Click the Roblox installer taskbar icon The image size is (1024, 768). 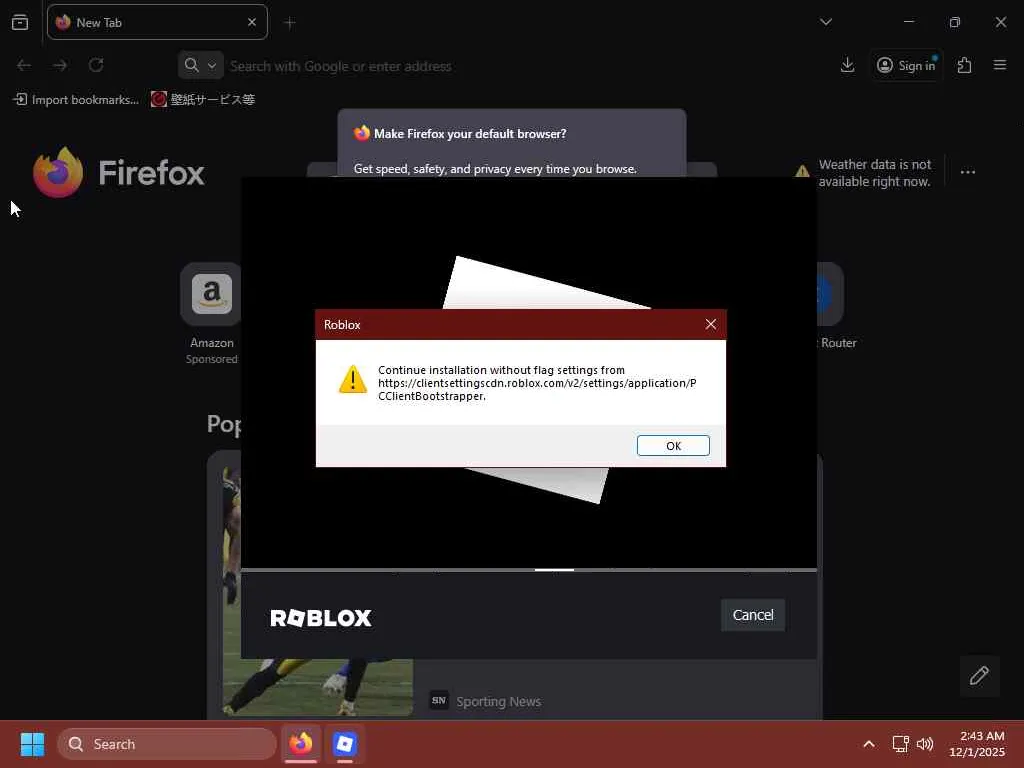(345, 744)
